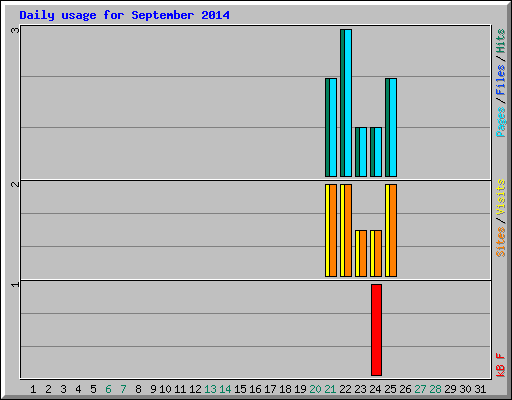Click the green 'Hits' legend label
The height and width of the screenshot is (400, 512).
tap(501, 41)
